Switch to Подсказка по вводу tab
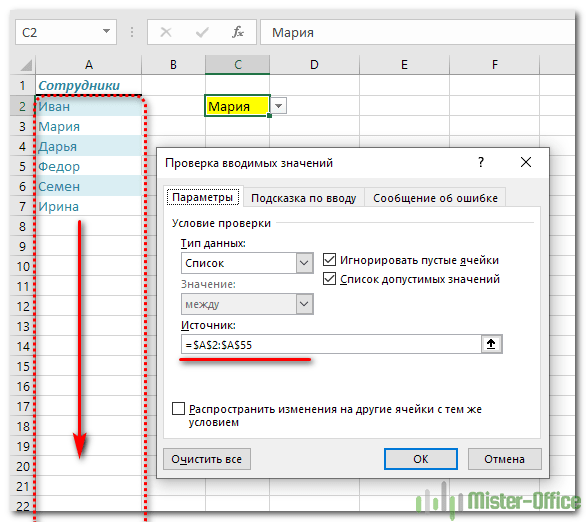The image size is (586, 522). [303, 198]
